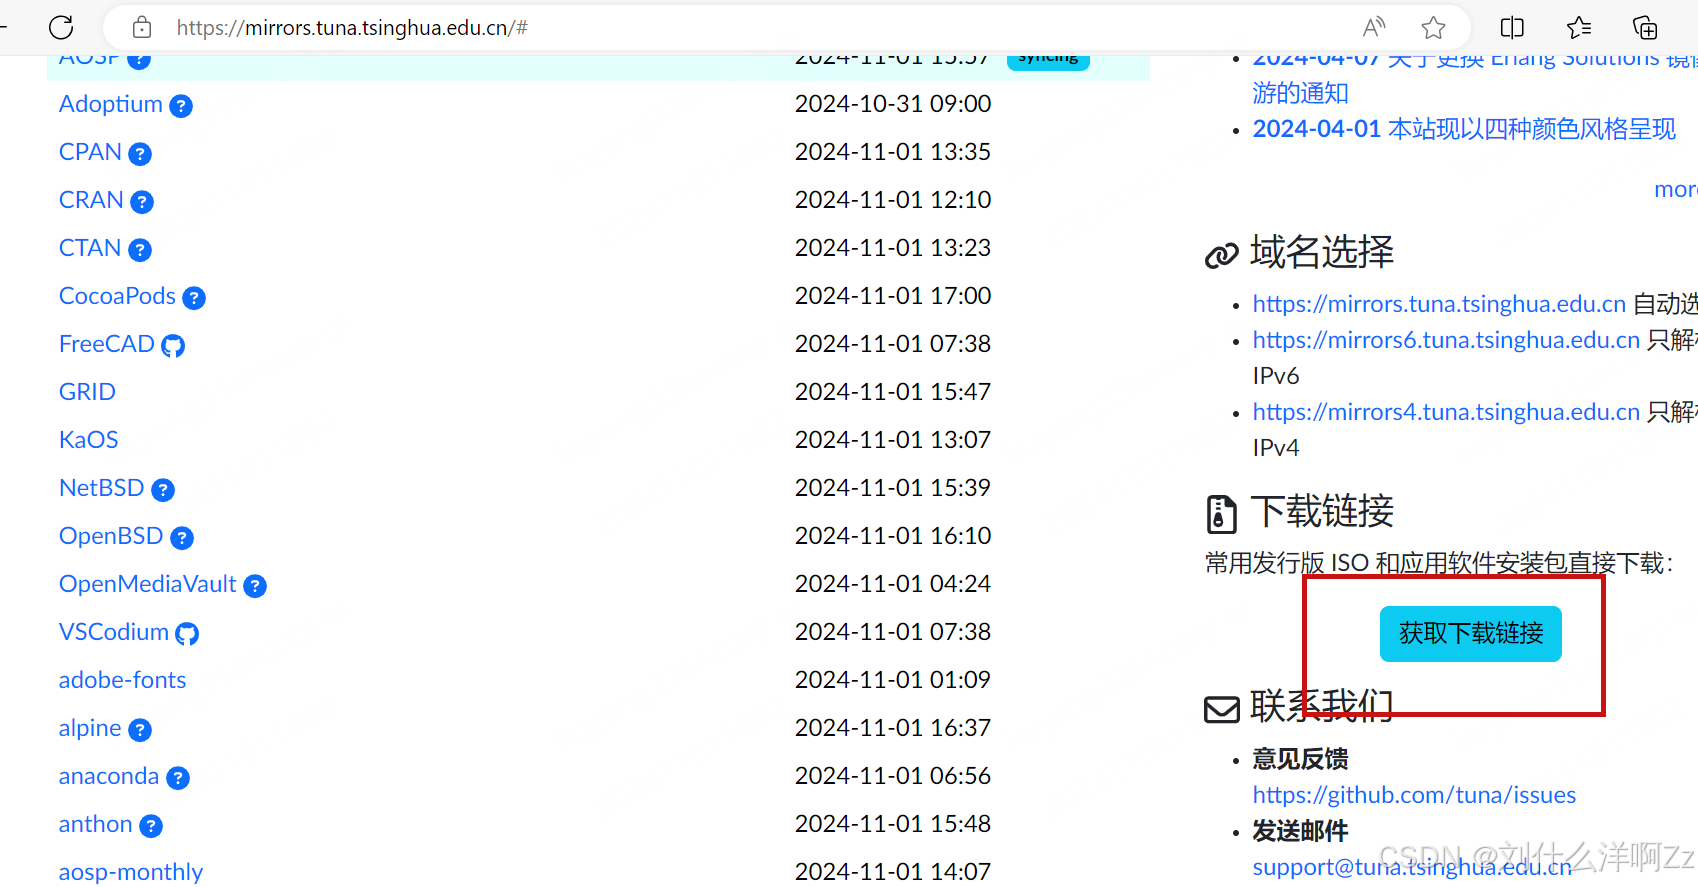
Task: Open the anaconda mirror link
Action: click(x=109, y=776)
